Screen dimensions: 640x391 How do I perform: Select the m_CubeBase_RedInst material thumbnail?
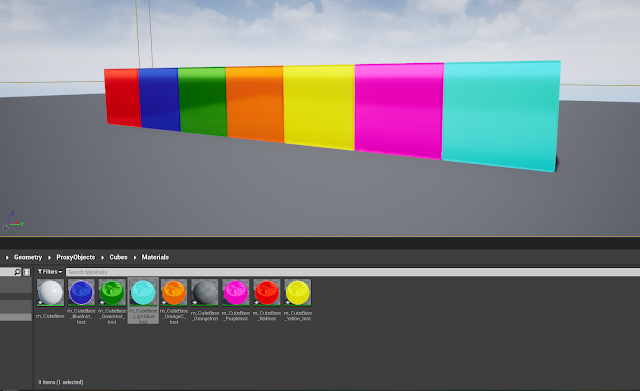[x=267, y=293]
